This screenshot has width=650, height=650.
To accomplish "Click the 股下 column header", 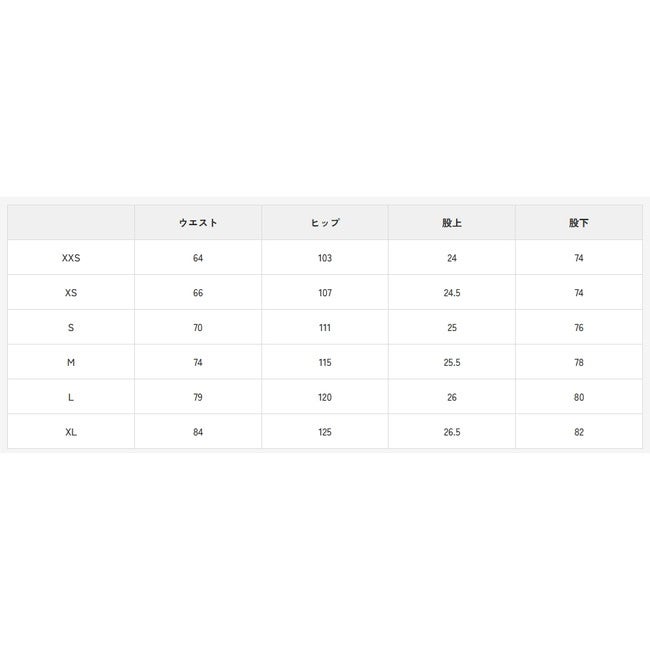I will click(x=579, y=223).
